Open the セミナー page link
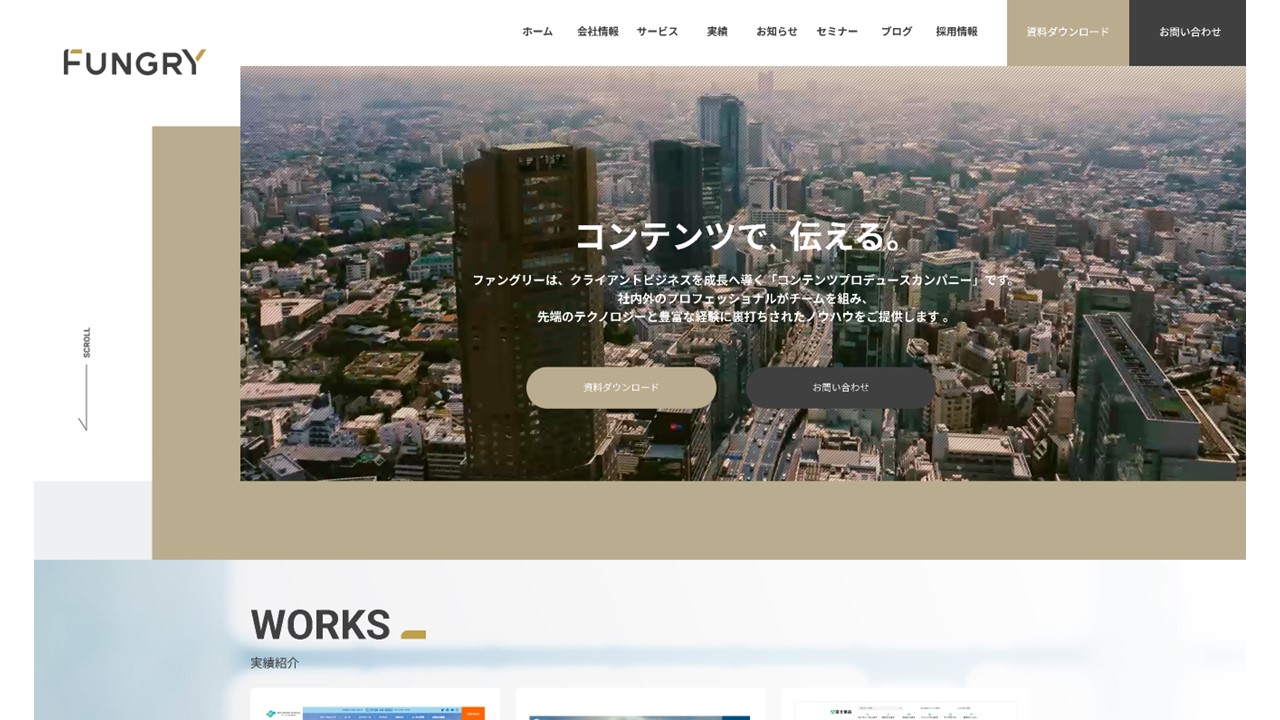This screenshot has height=720, width=1280. pos(838,31)
